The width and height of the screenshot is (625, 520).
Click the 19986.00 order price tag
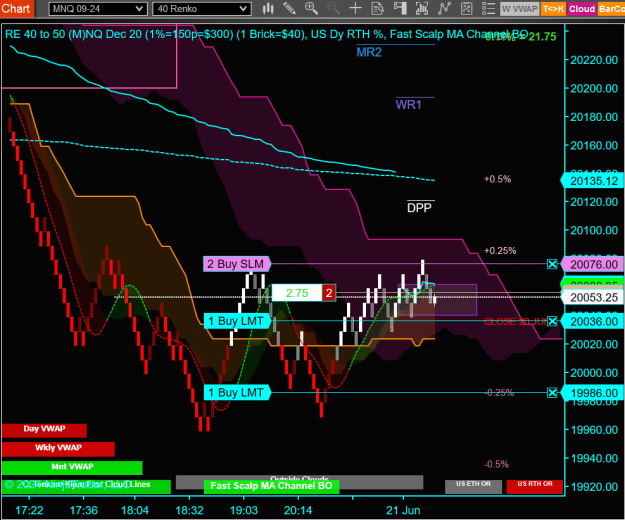[x=594, y=393]
